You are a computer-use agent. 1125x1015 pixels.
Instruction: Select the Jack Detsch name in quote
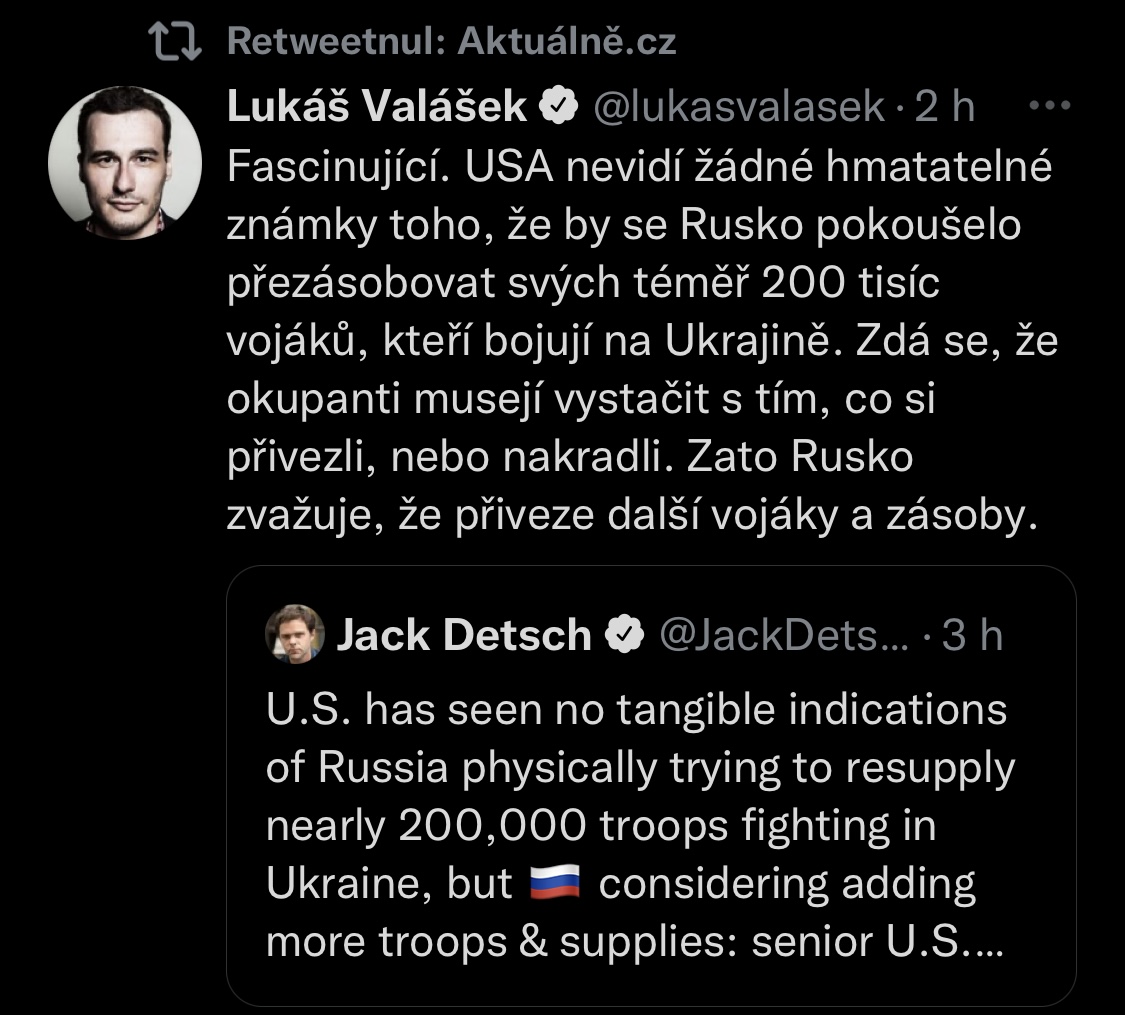pyautogui.click(x=464, y=635)
